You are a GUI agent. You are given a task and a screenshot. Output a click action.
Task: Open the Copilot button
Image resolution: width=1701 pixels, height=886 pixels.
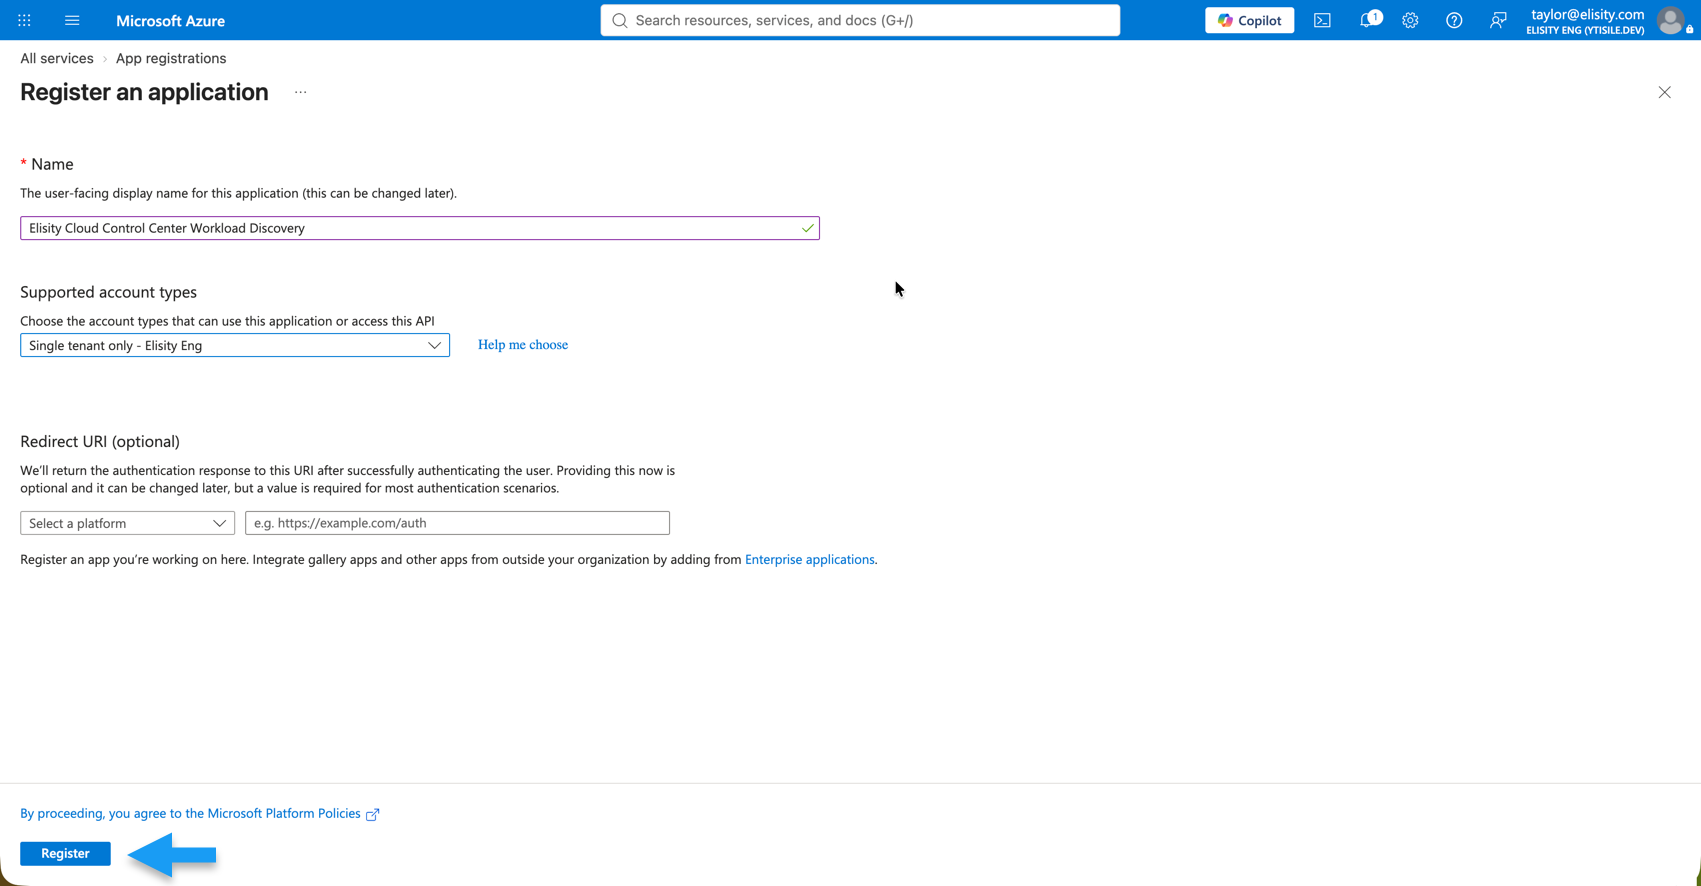click(x=1249, y=20)
